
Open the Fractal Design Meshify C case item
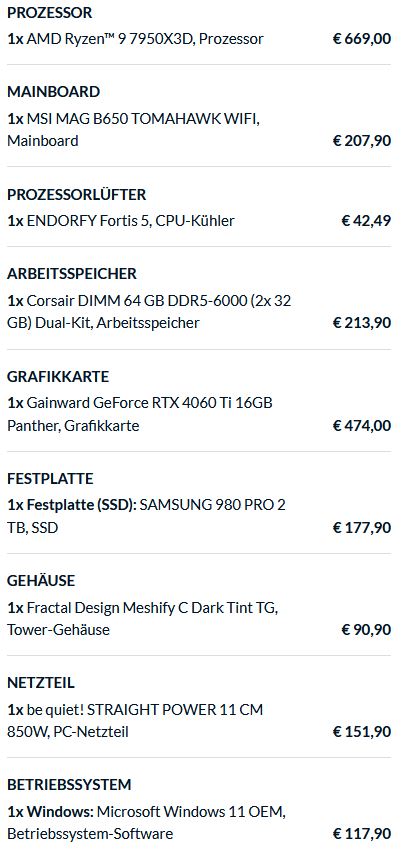click(143, 619)
